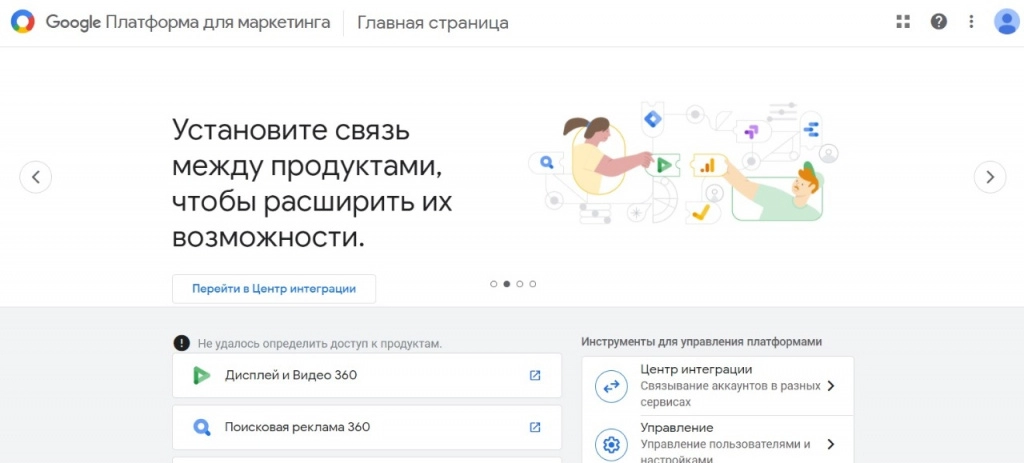Open the Поисковая реклама 360 card
The width and height of the screenshot is (1024, 463).
[x=367, y=428]
